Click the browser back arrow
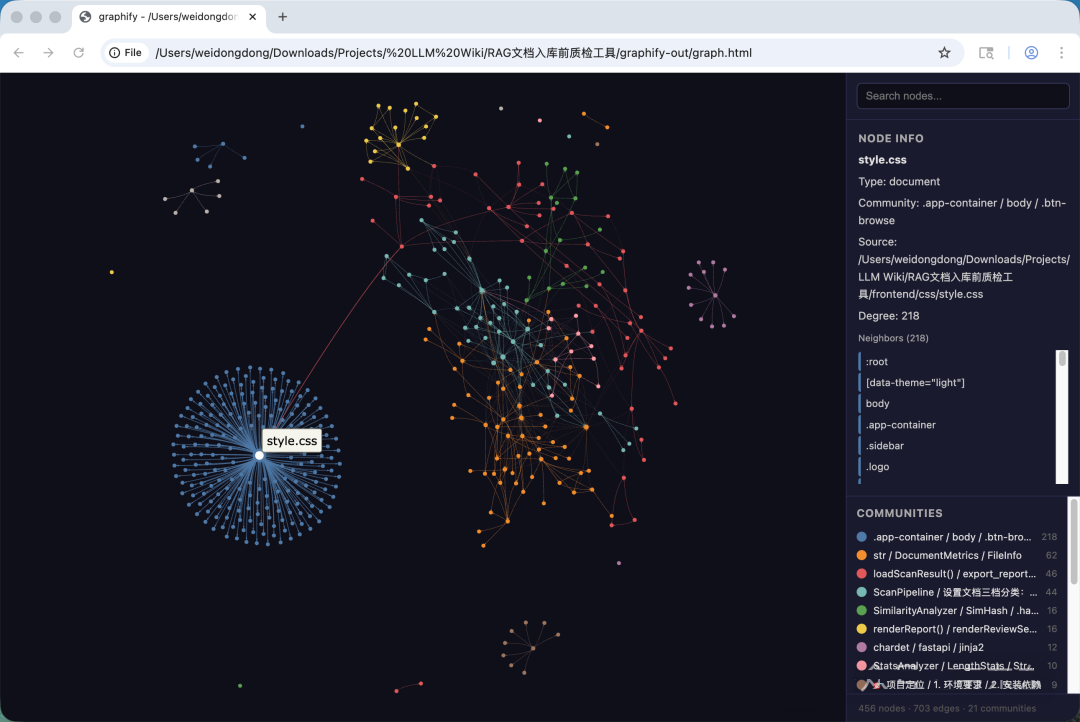 (19, 53)
